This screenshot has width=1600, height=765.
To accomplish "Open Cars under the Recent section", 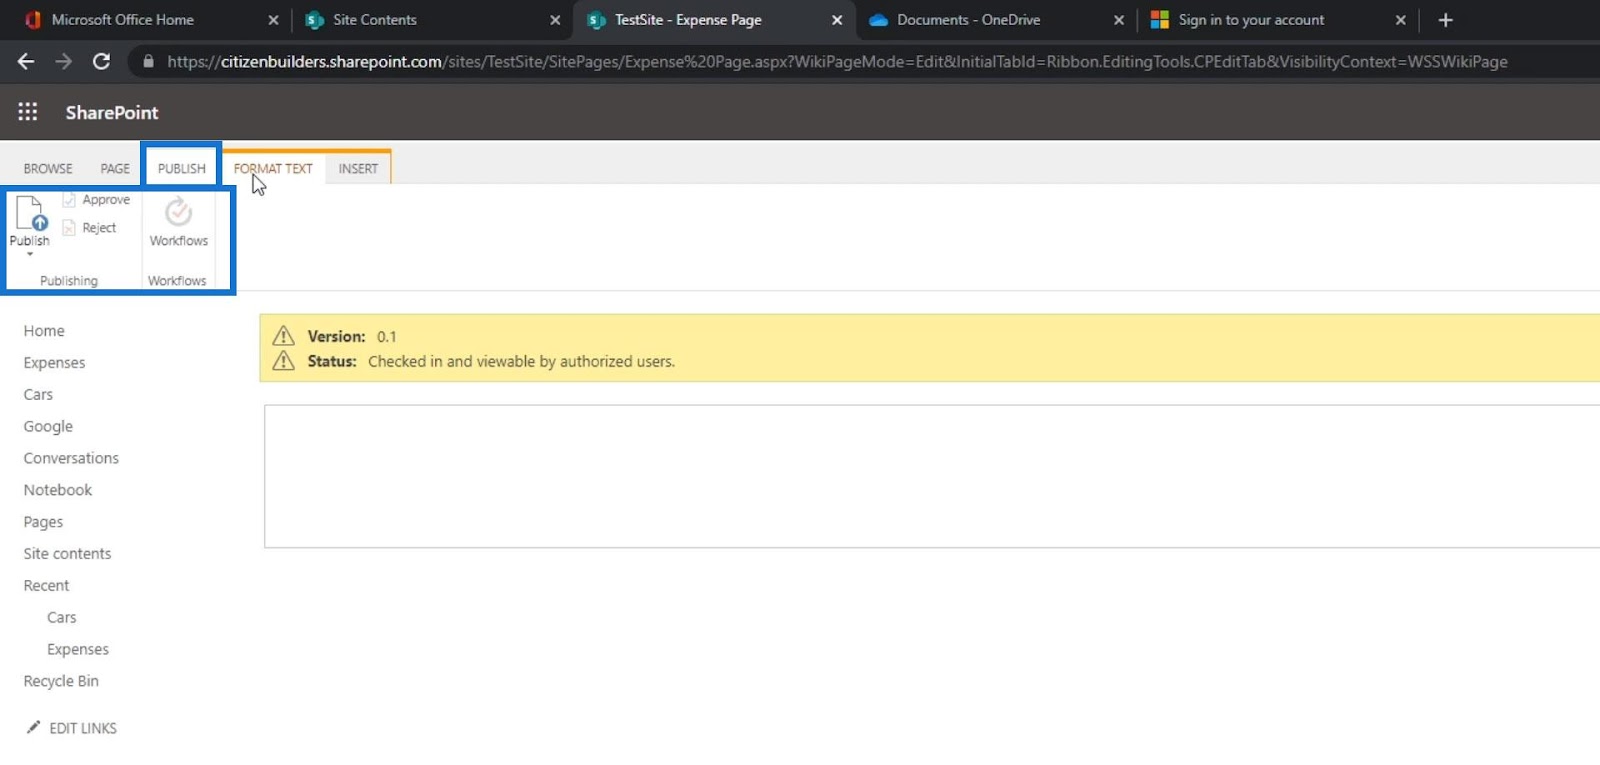I will tap(62, 618).
